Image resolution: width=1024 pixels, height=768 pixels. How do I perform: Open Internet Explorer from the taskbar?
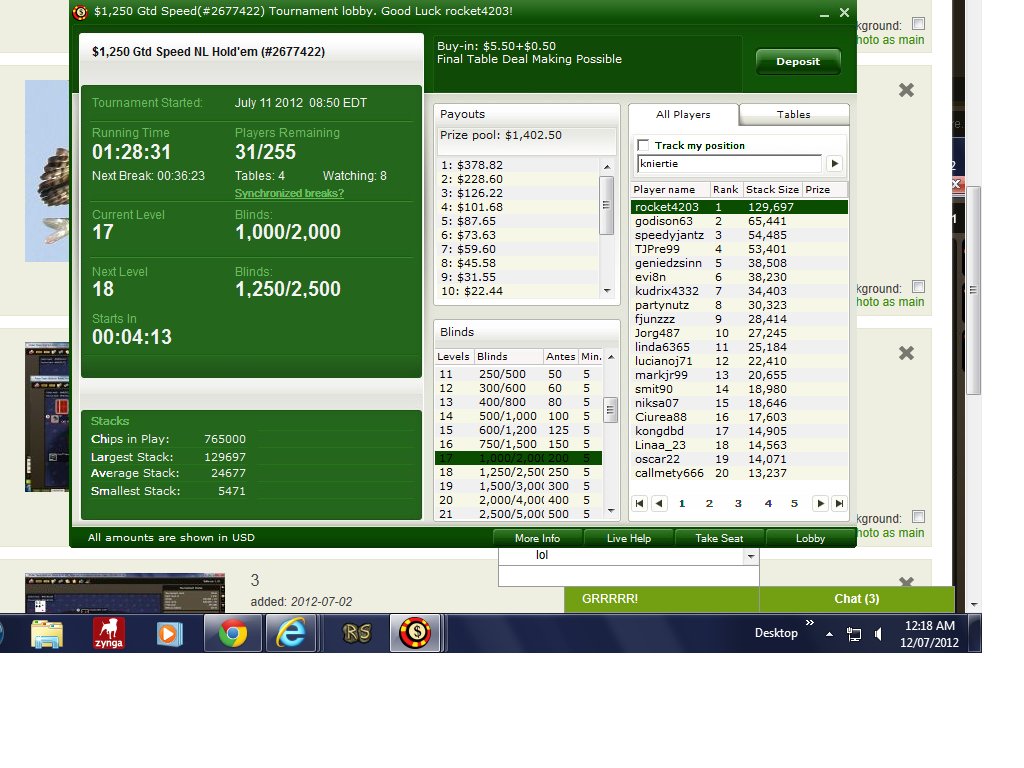point(291,633)
